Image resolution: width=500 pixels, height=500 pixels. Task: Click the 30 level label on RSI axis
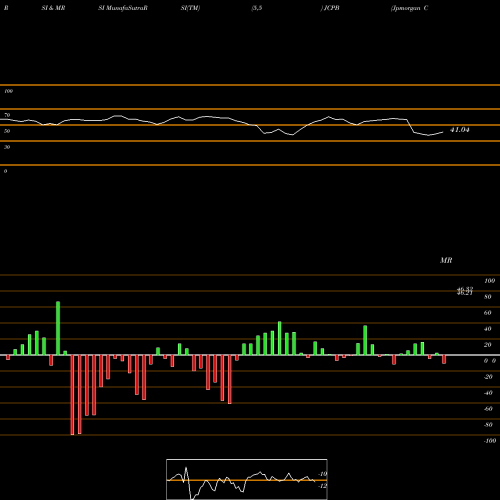click(7, 147)
